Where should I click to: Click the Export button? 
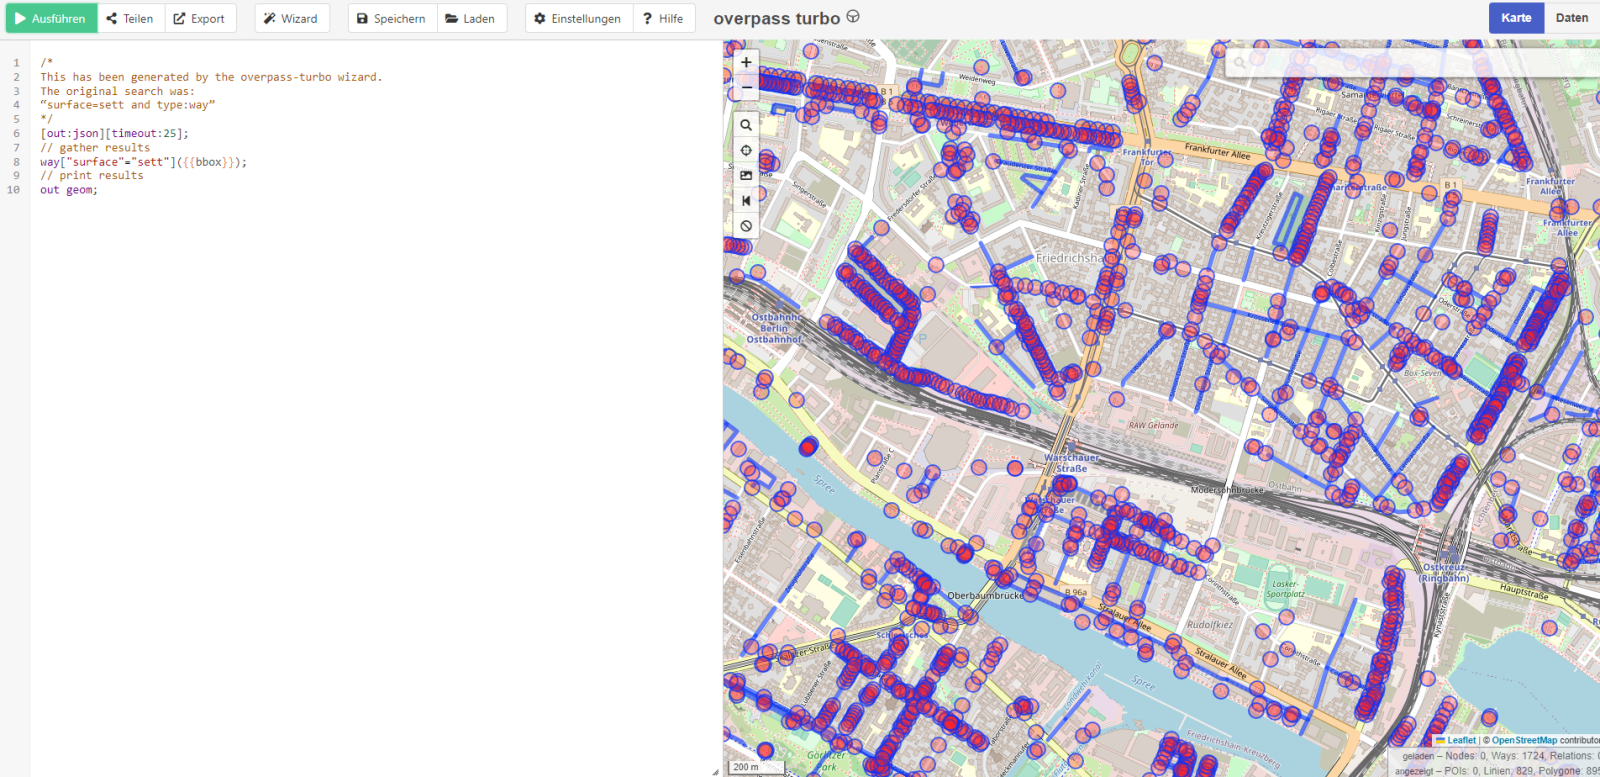[200, 19]
